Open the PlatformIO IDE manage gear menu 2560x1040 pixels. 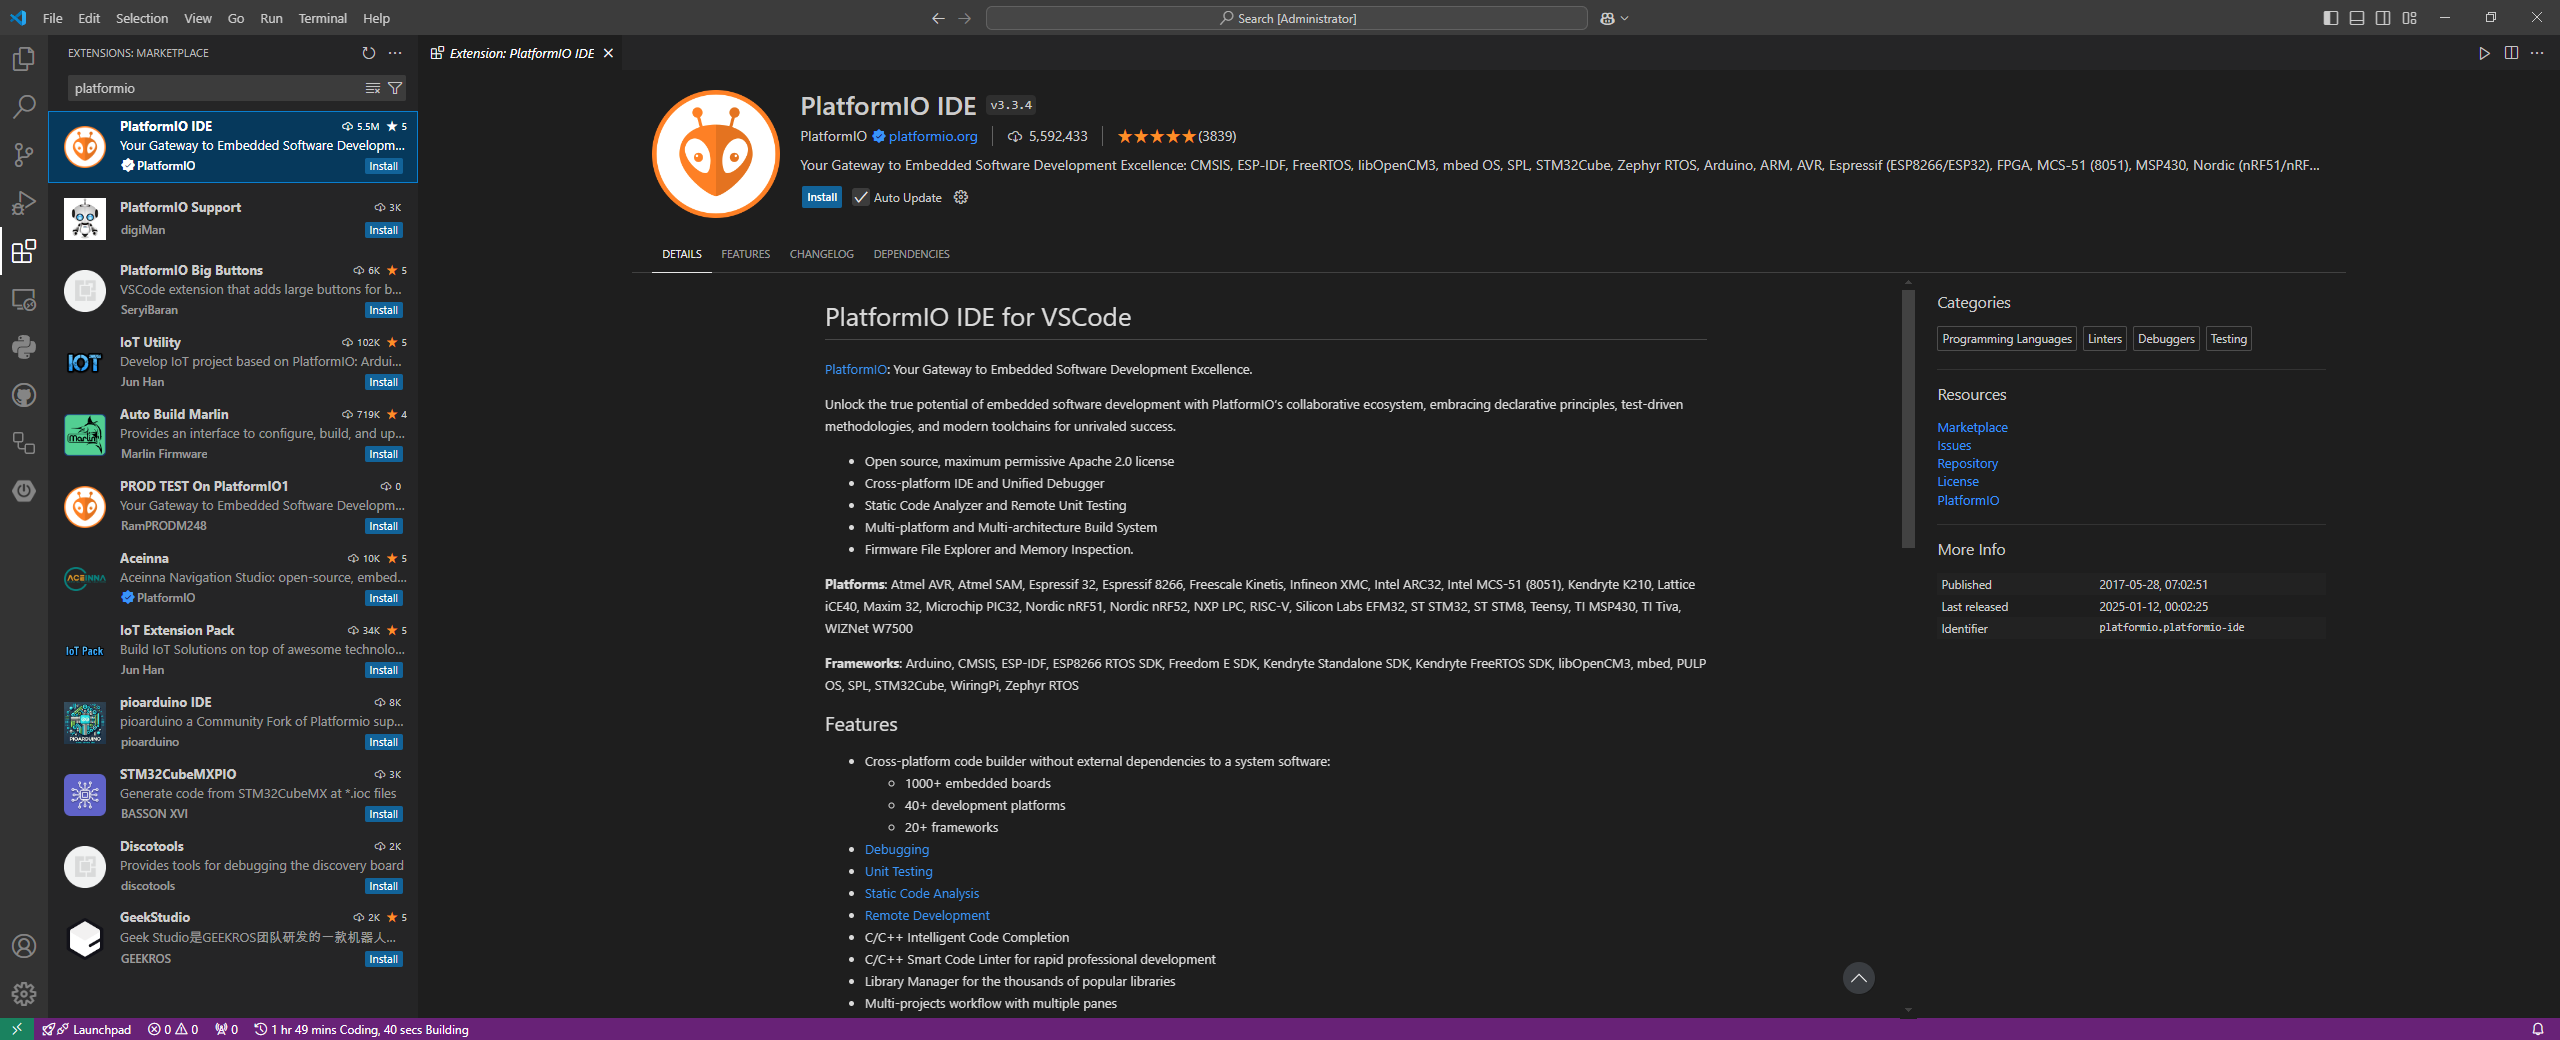tap(961, 197)
